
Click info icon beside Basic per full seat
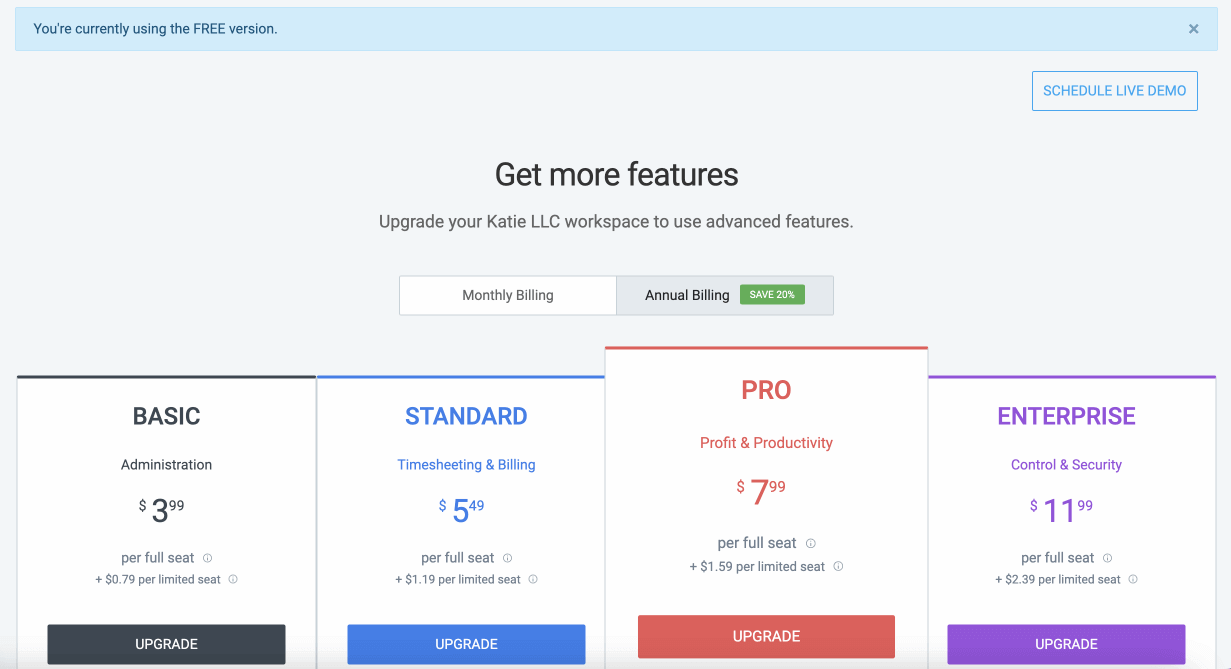click(208, 558)
